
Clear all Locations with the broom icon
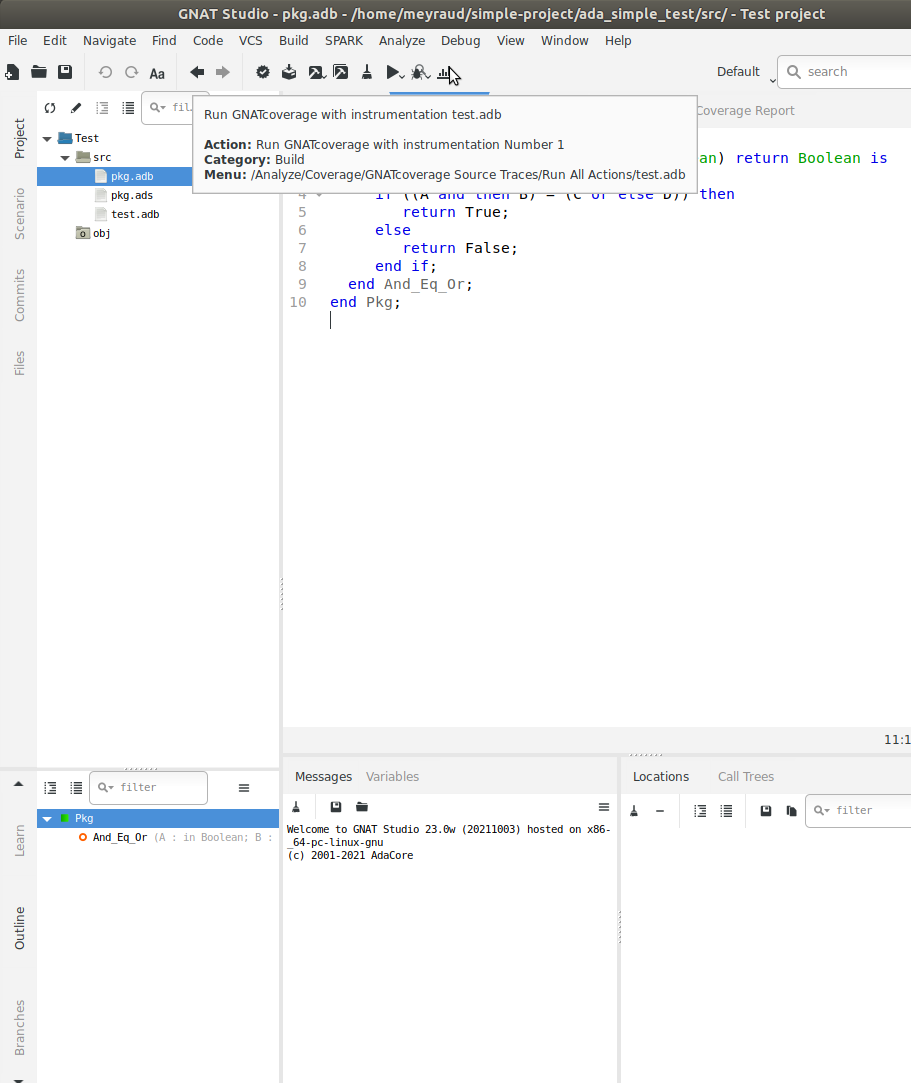point(634,811)
